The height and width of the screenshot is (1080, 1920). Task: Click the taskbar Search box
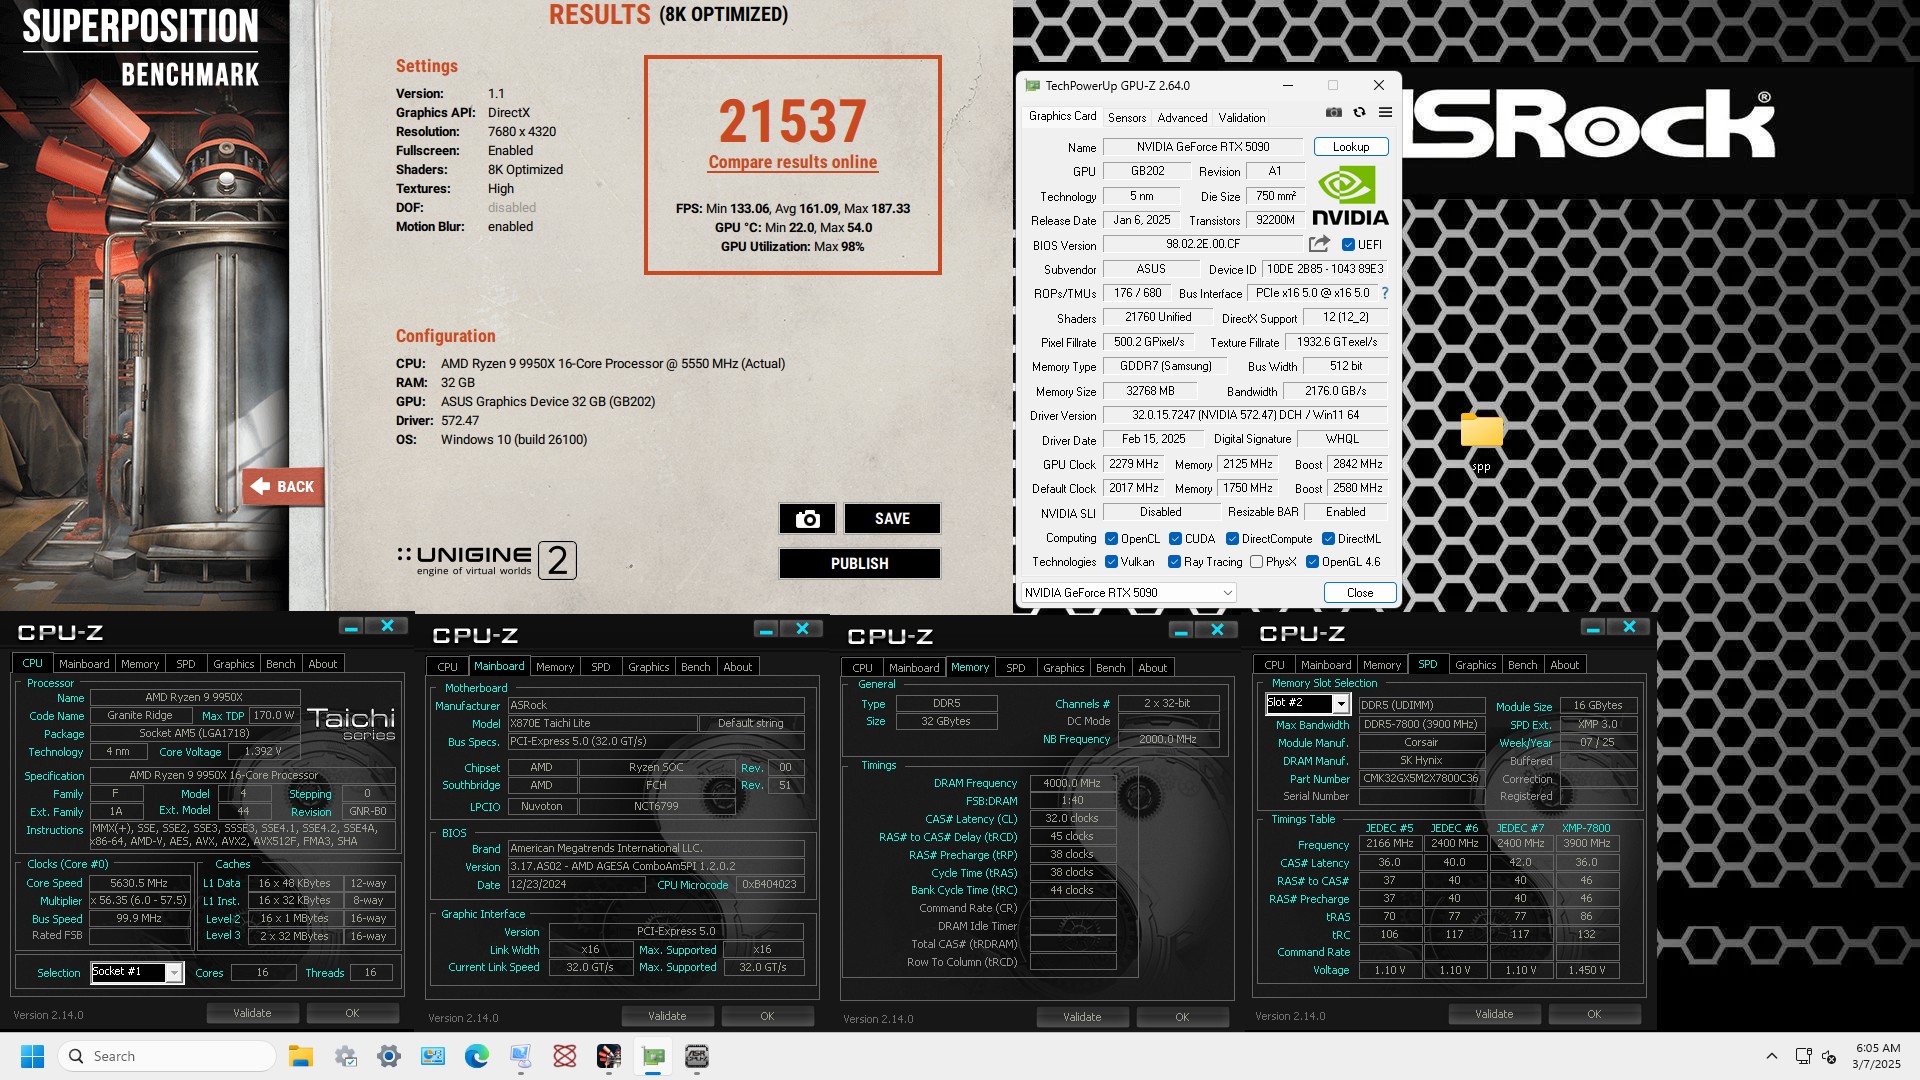tap(167, 1056)
